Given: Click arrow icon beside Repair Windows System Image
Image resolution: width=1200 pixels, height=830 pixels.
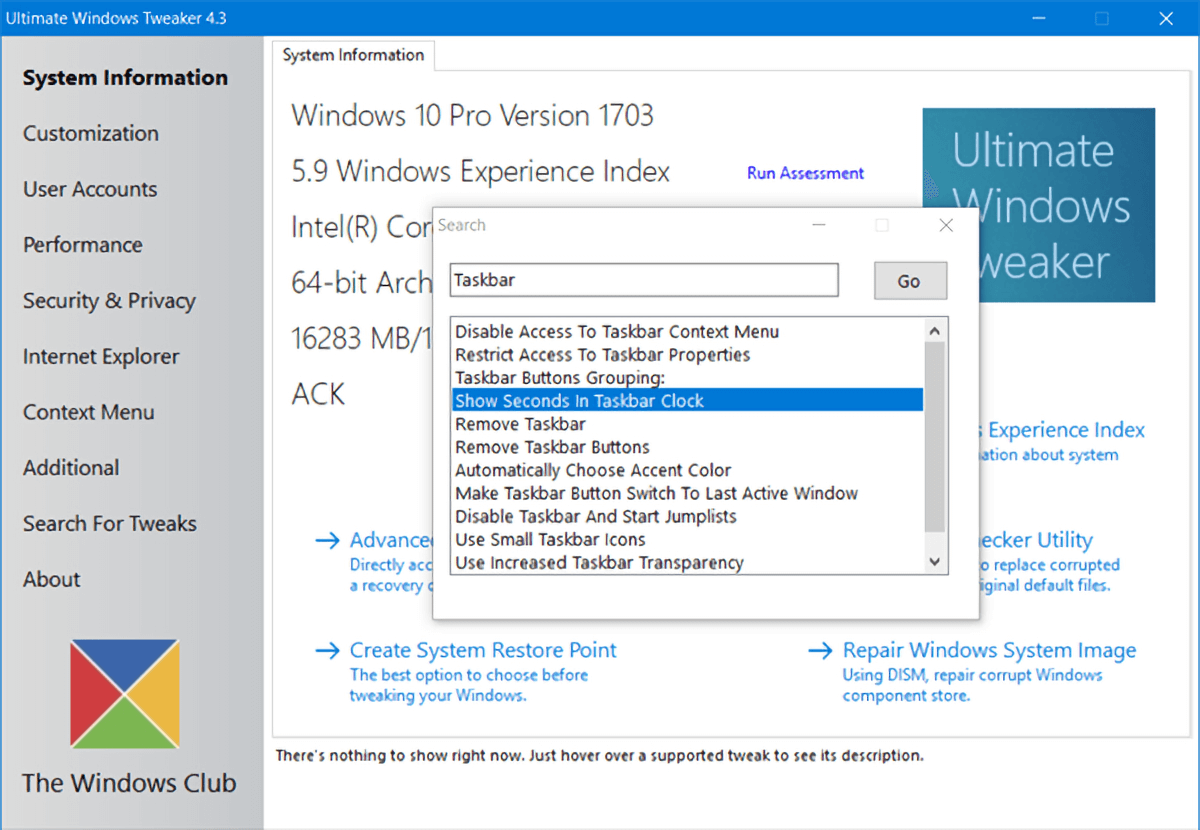Looking at the screenshot, I should pos(820,651).
